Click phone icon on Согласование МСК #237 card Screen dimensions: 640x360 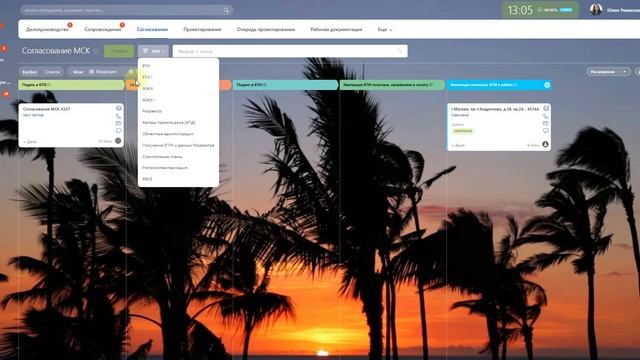point(118,116)
